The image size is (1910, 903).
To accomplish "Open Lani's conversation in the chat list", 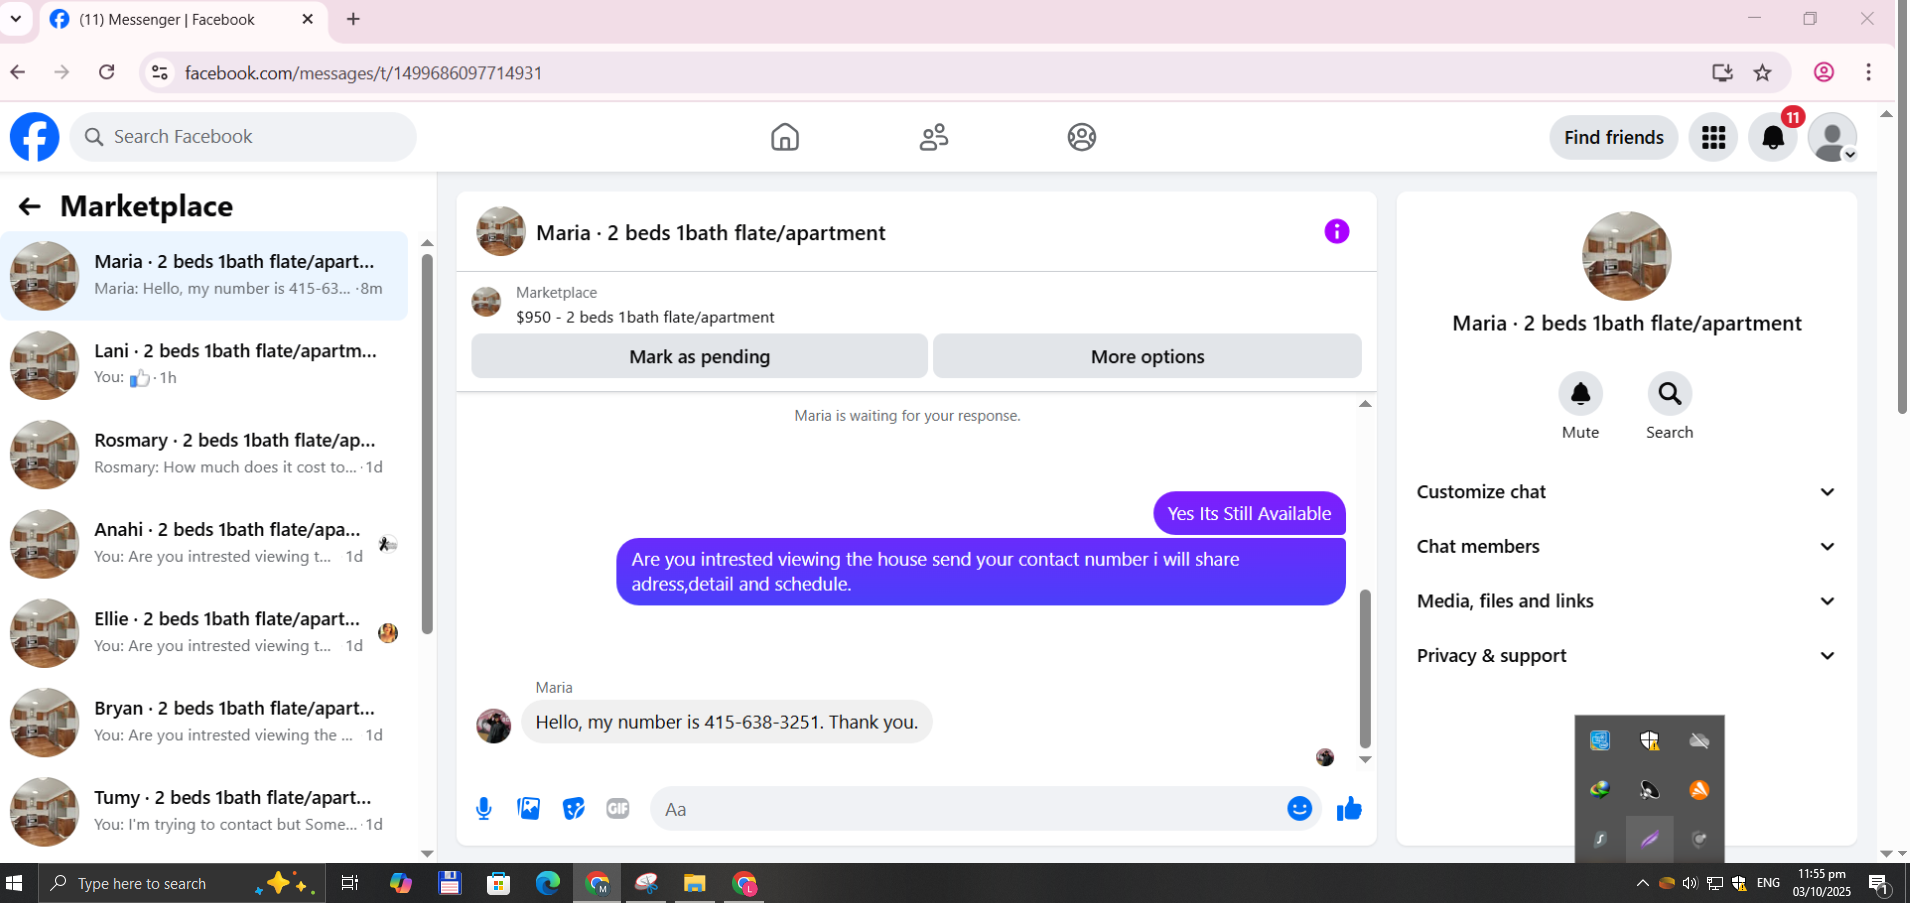I will click(x=204, y=365).
